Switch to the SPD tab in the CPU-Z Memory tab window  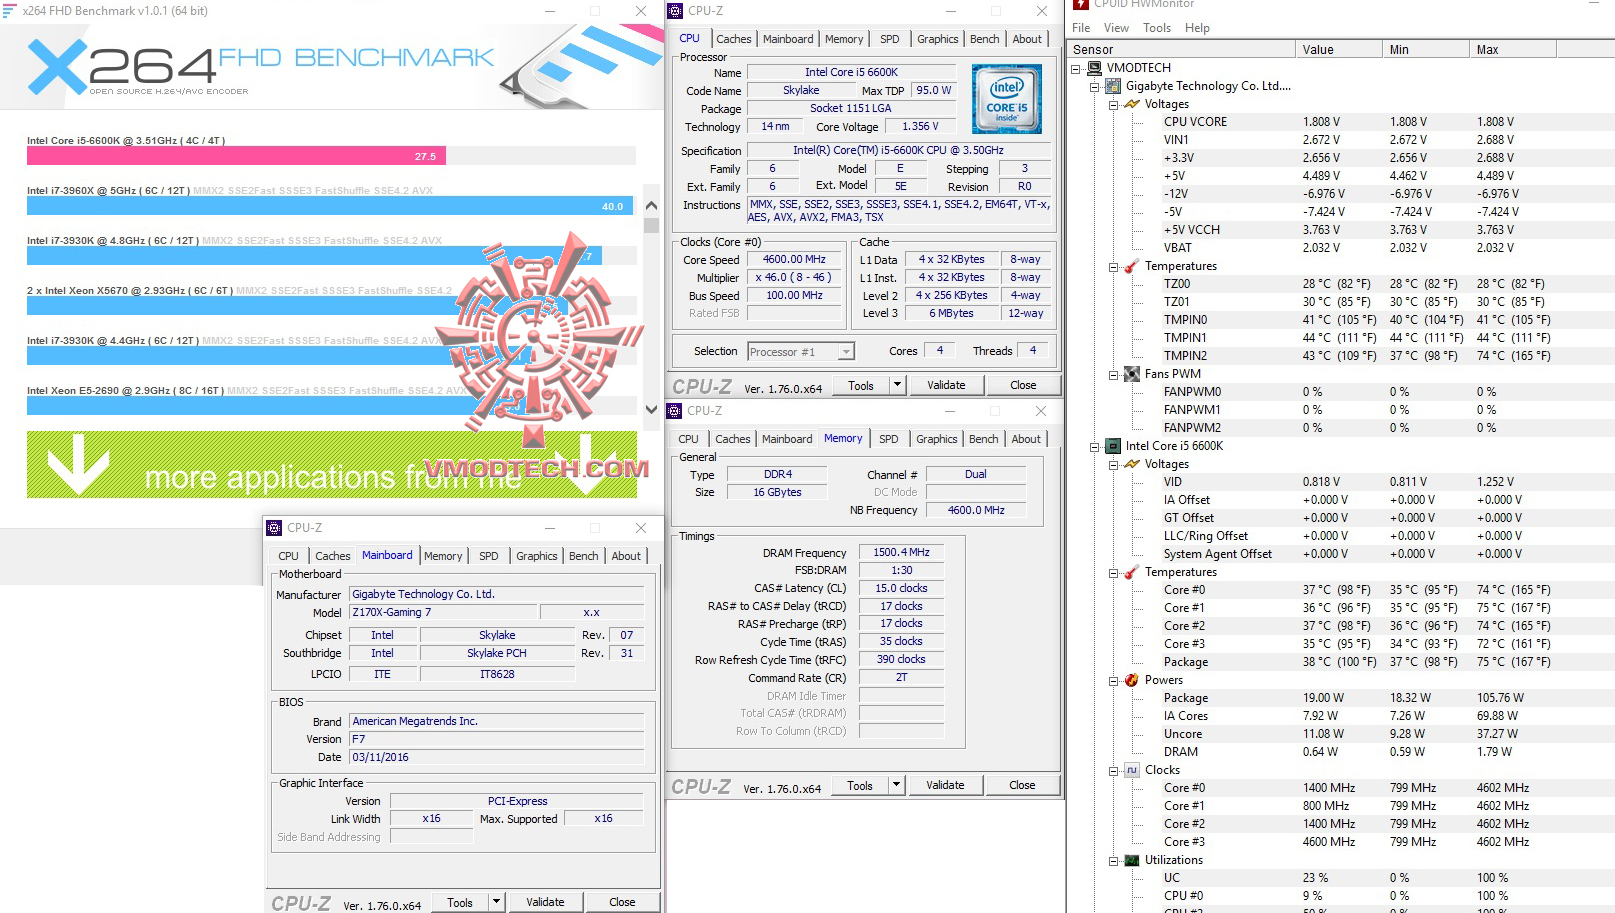point(889,439)
